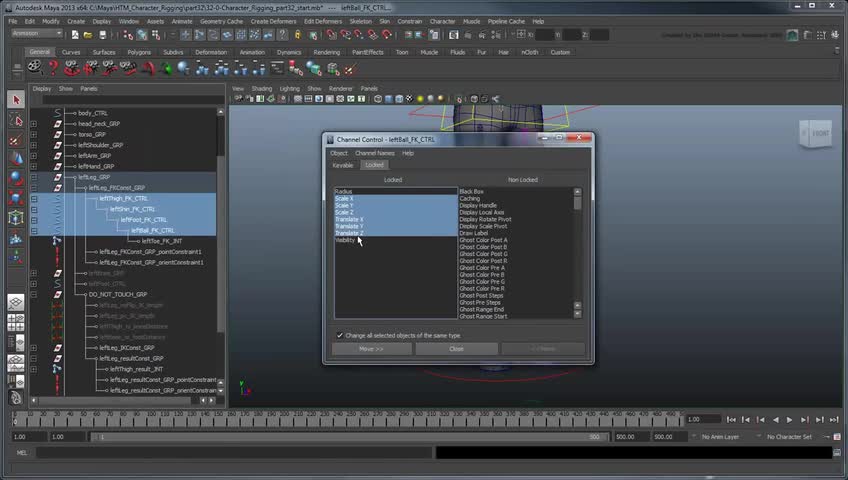Image resolution: width=848 pixels, height=480 pixels.
Task: Select the arrow Select tool in toolbox
Action: point(16,100)
